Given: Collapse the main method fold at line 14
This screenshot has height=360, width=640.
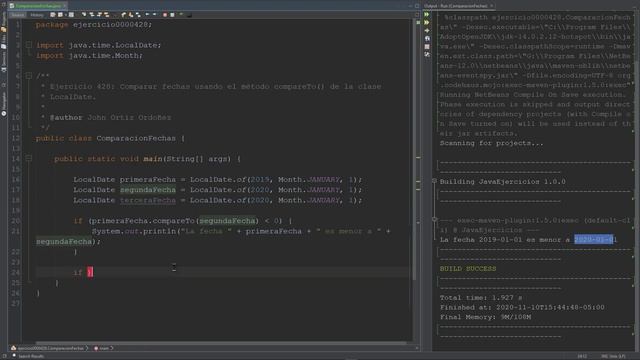Looking at the screenshot, I should pyautogui.click(x=29, y=158).
